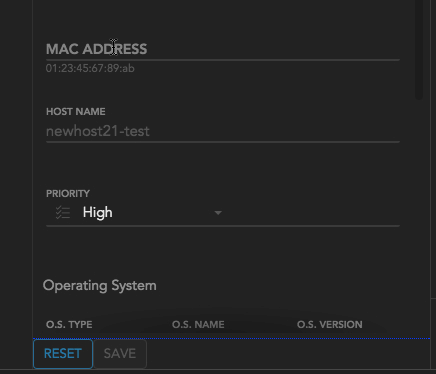Click the empty Priority field area right of arrow
Image resolution: width=436 pixels, height=374 pixels.
pyautogui.click(x=312, y=213)
